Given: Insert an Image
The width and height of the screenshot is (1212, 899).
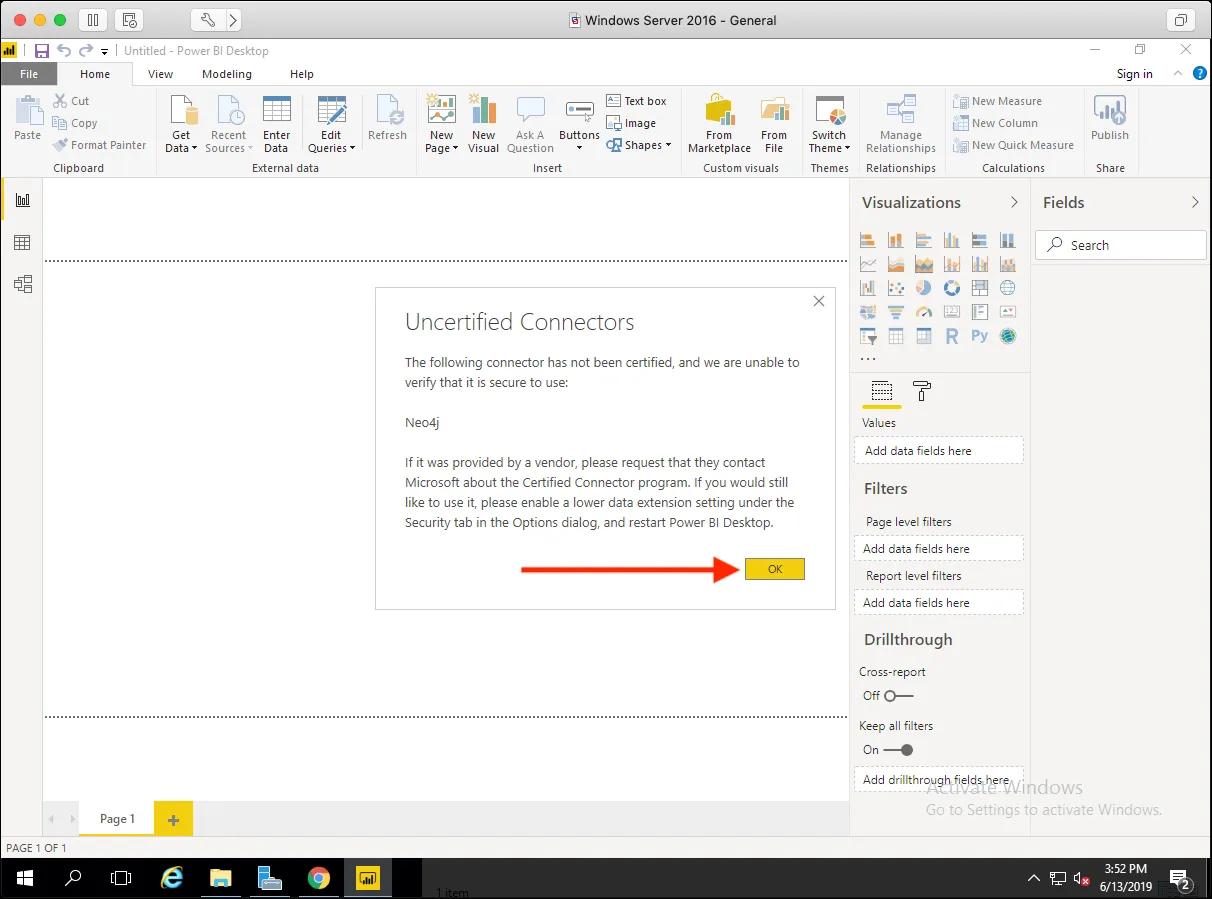Looking at the screenshot, I should [631, 123].
